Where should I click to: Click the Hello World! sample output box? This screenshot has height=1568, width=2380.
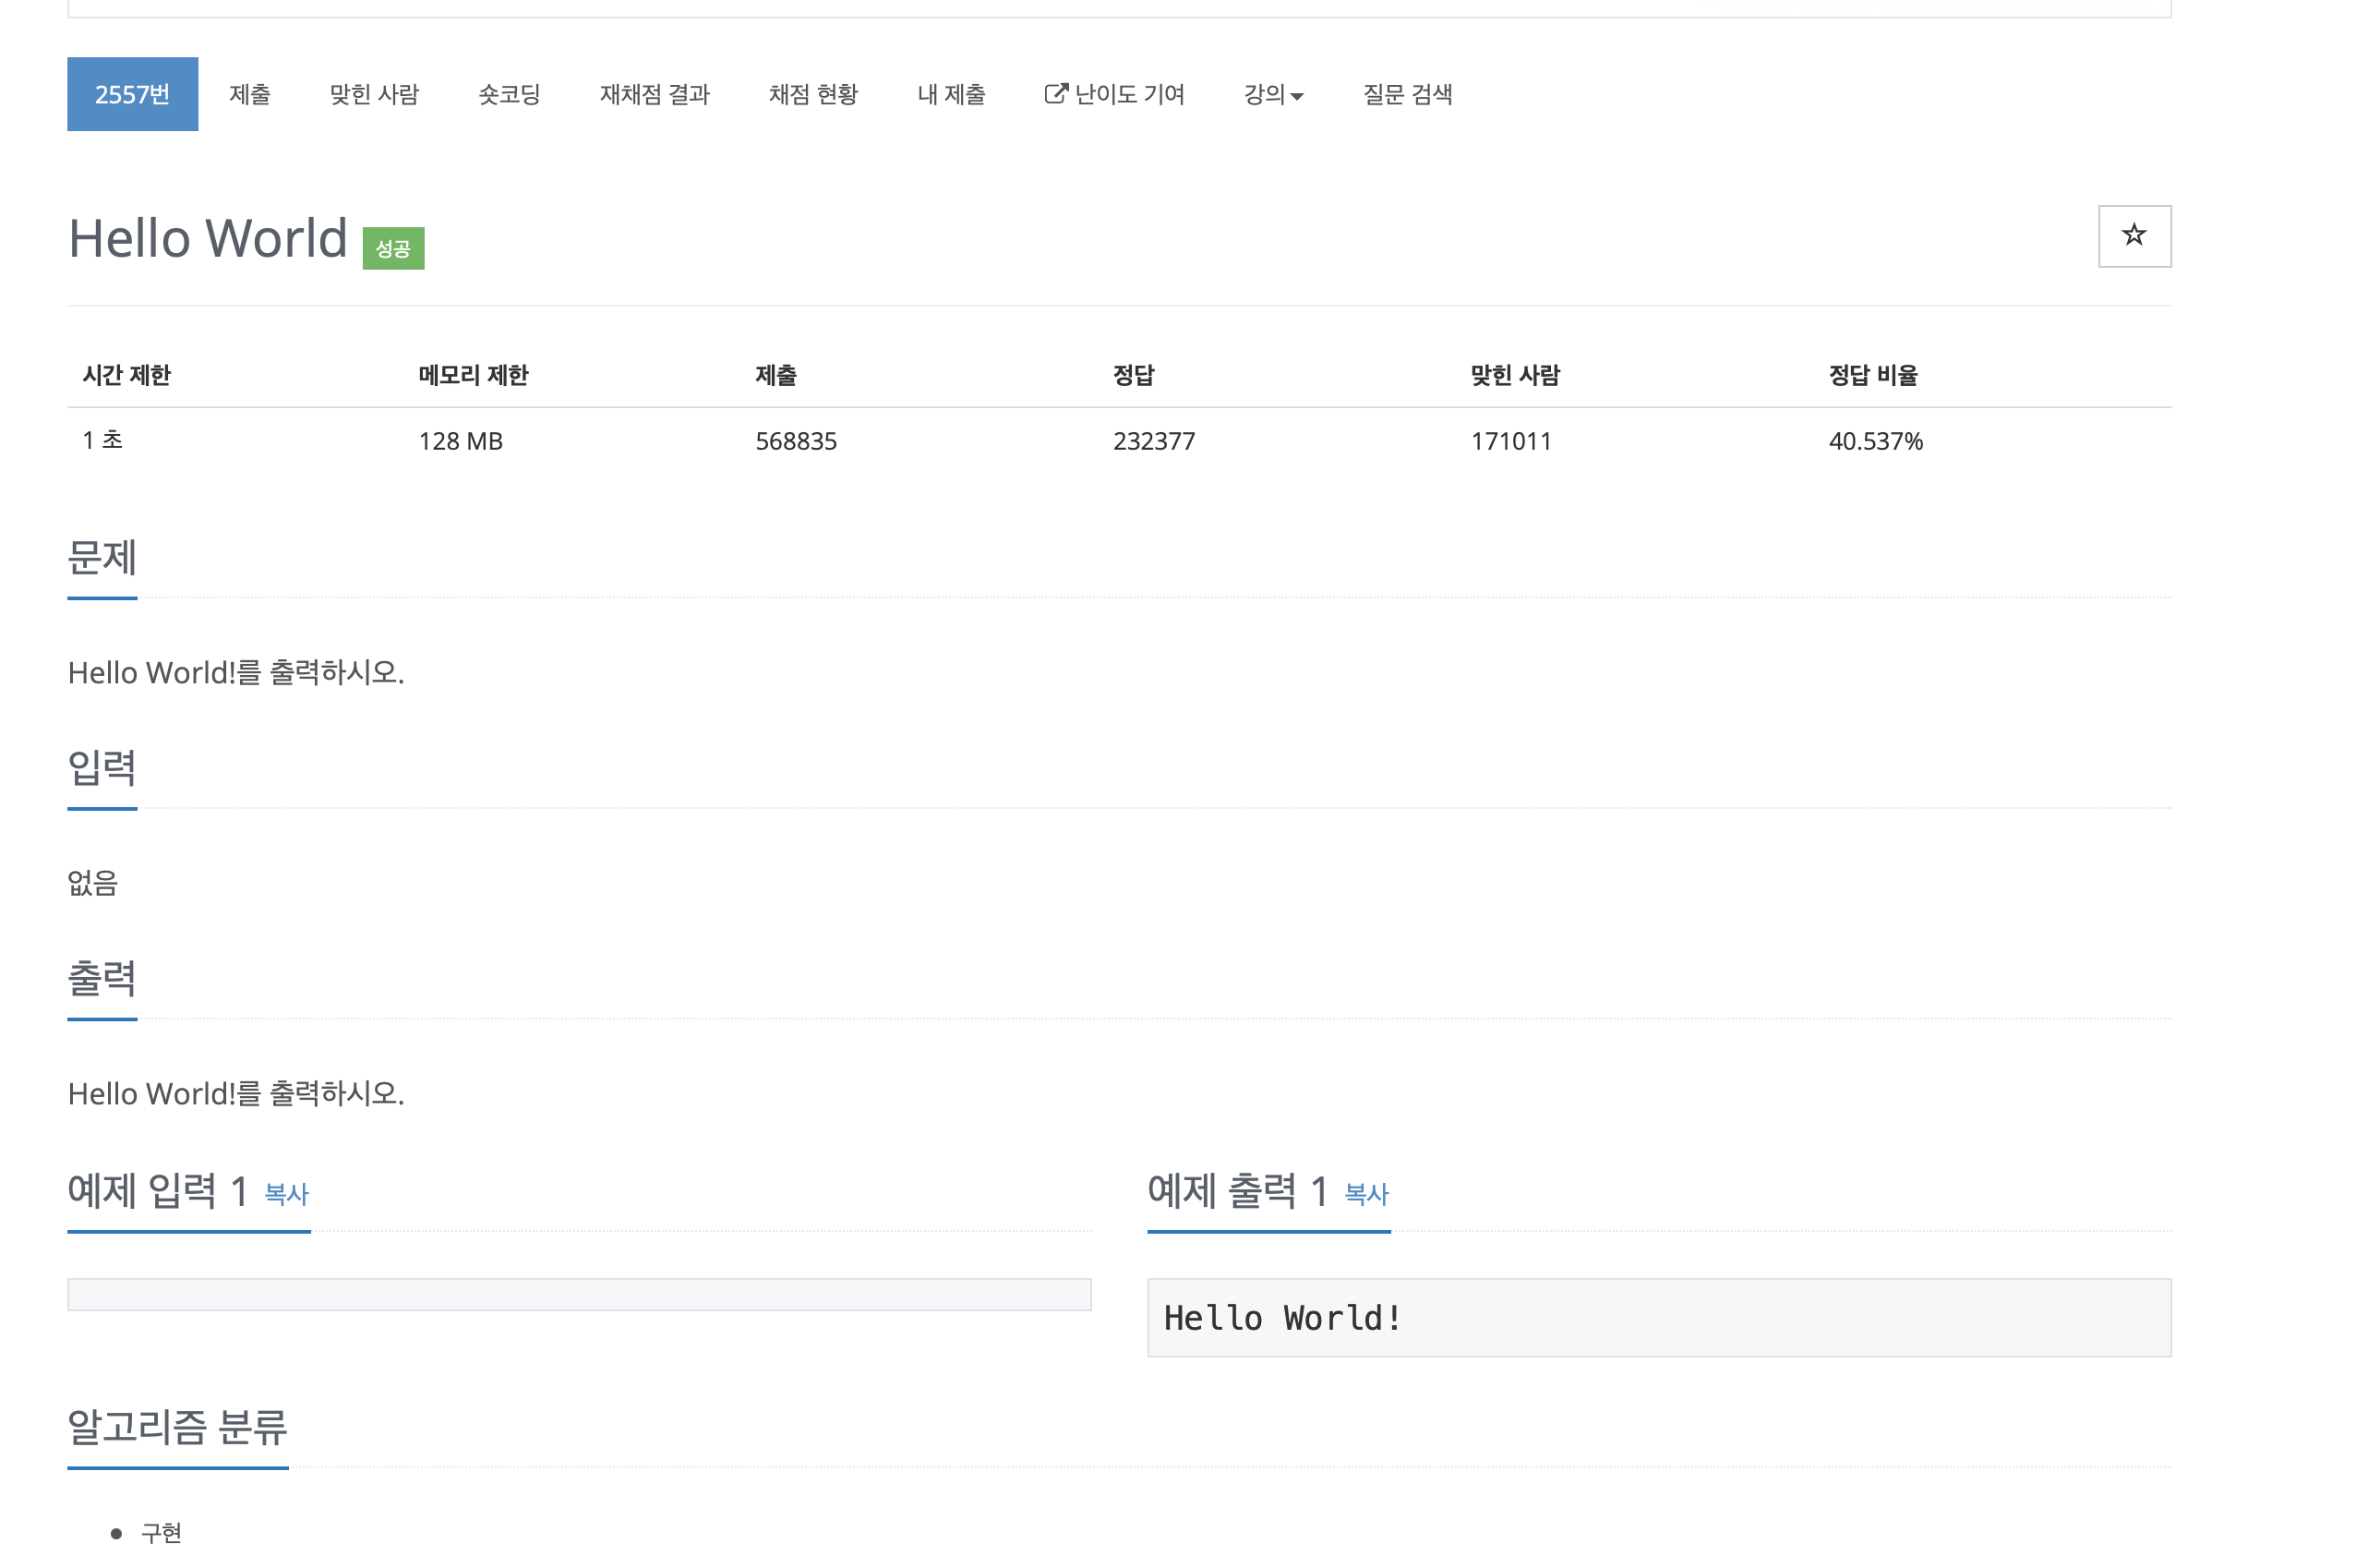[x=1658, y=1318]
